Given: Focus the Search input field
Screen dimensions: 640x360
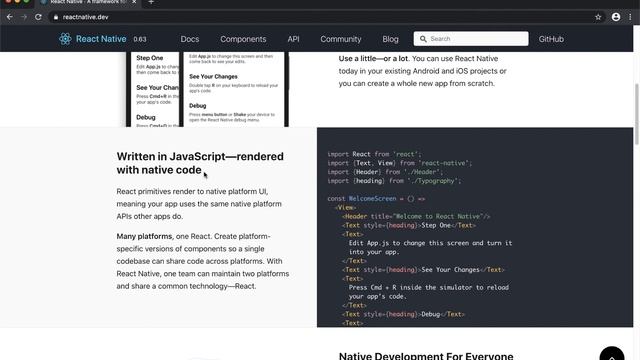Looking at the screenshot, I should point(471,39).
